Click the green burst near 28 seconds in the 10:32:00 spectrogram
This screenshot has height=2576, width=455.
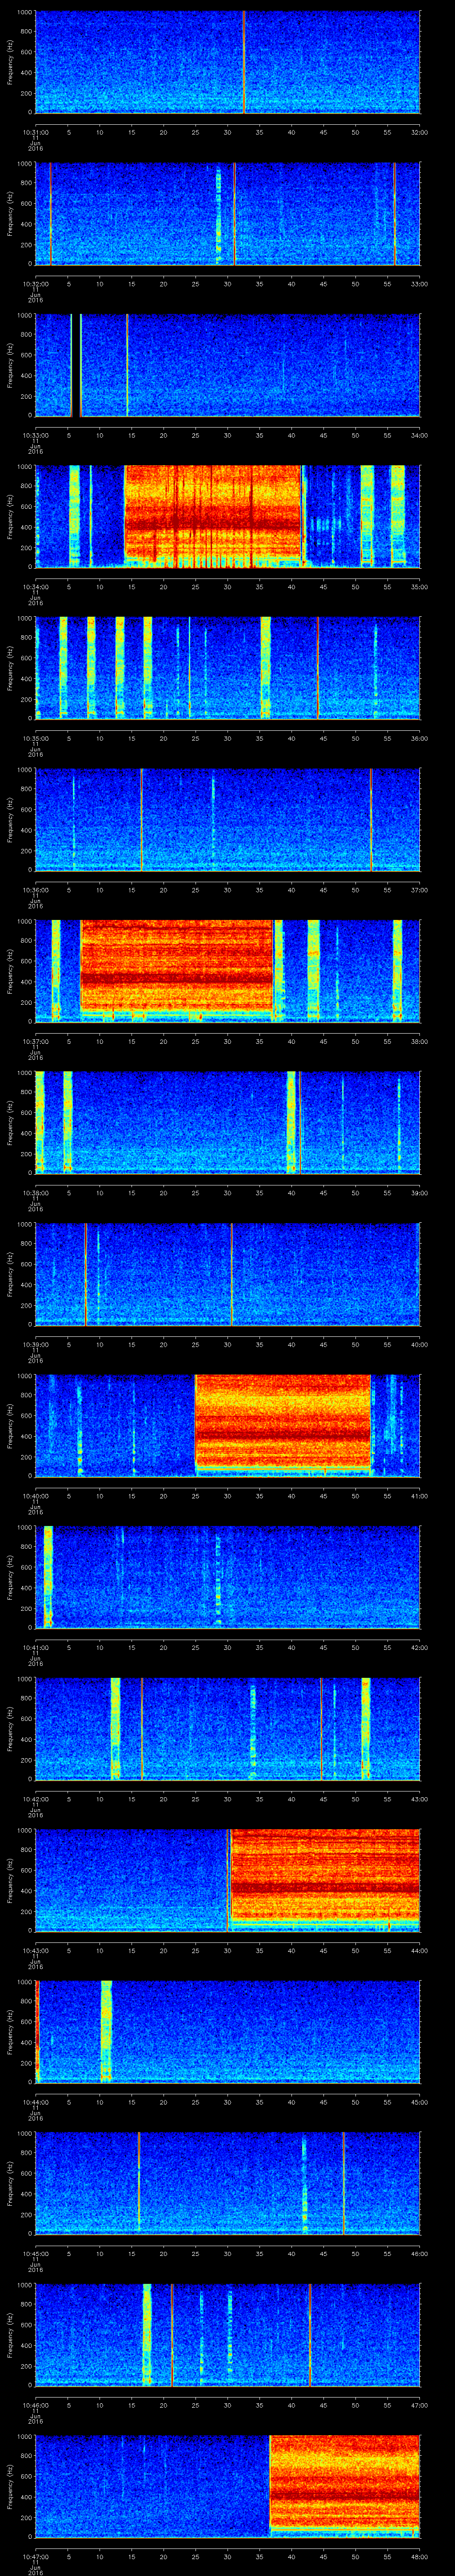219,214
